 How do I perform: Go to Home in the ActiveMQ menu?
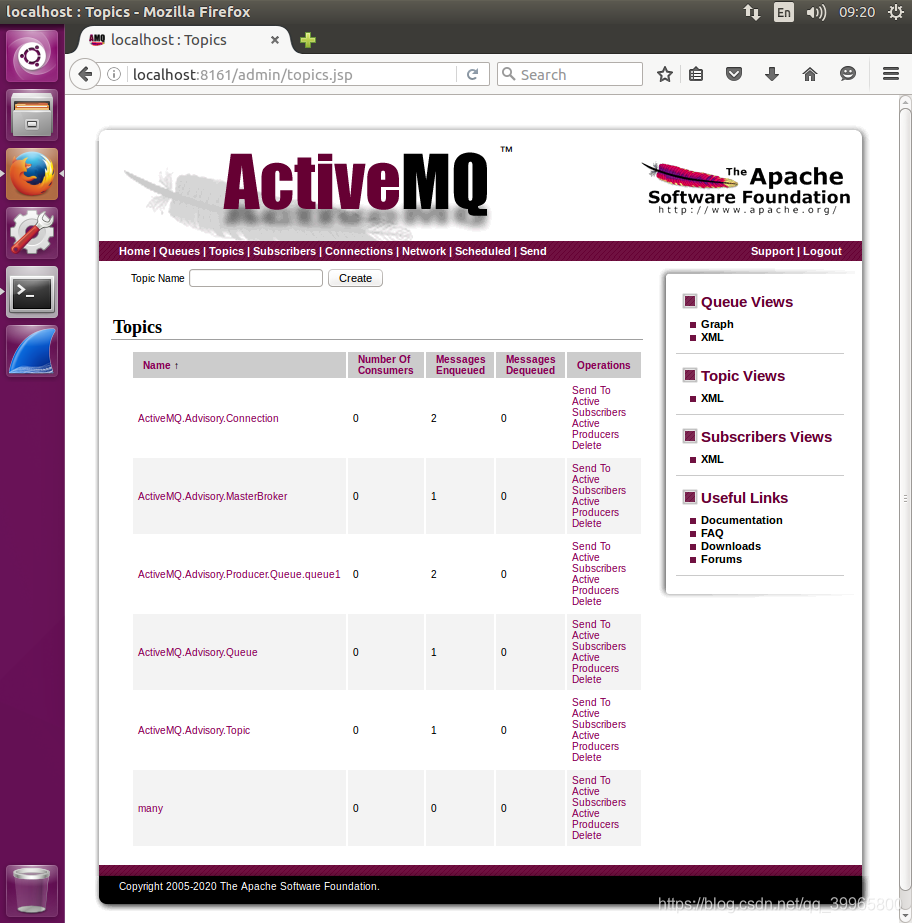click(134, 251)
